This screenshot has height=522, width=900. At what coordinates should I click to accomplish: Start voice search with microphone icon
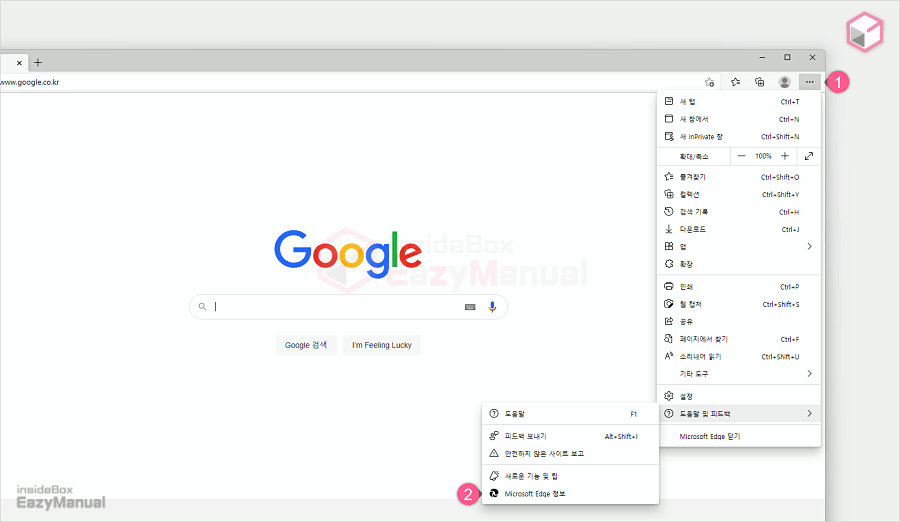coord(492,307)
